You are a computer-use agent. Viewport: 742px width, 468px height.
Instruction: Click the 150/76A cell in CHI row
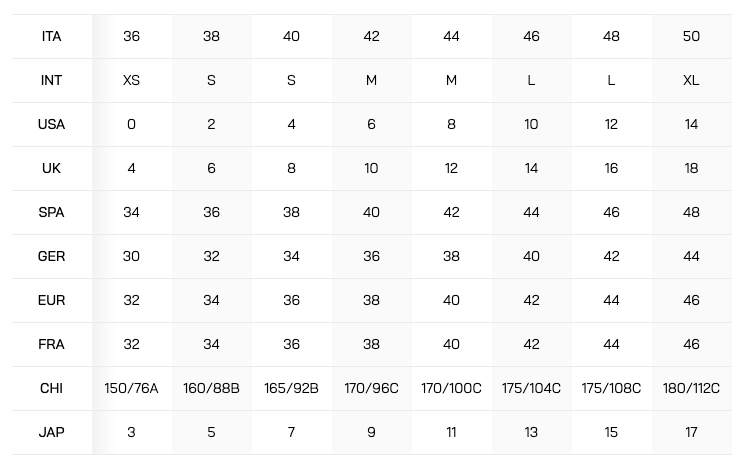[x=132, y=389]
